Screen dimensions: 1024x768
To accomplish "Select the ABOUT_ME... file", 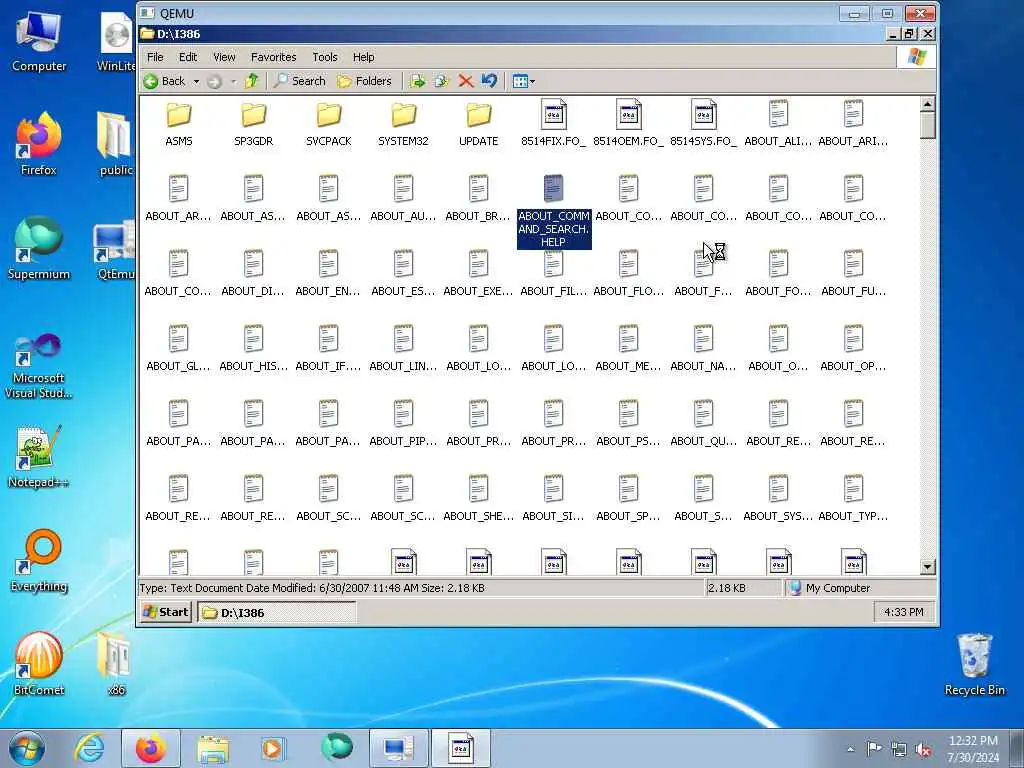I will (x=628, y=349).
